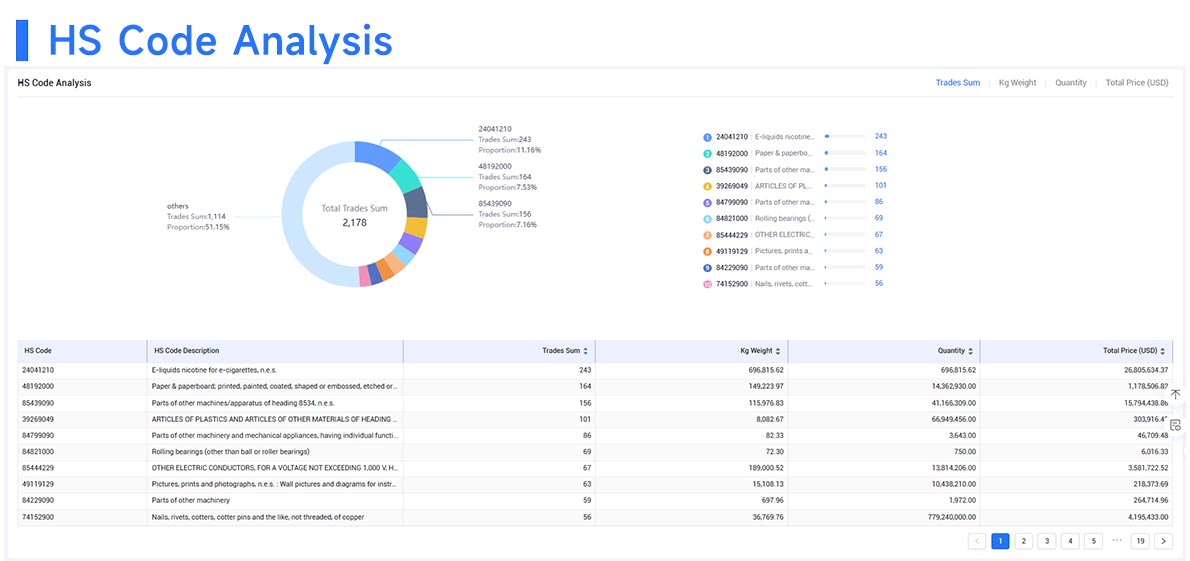
Task: Sort table by Trades Sum column
Action: (585, 351)
